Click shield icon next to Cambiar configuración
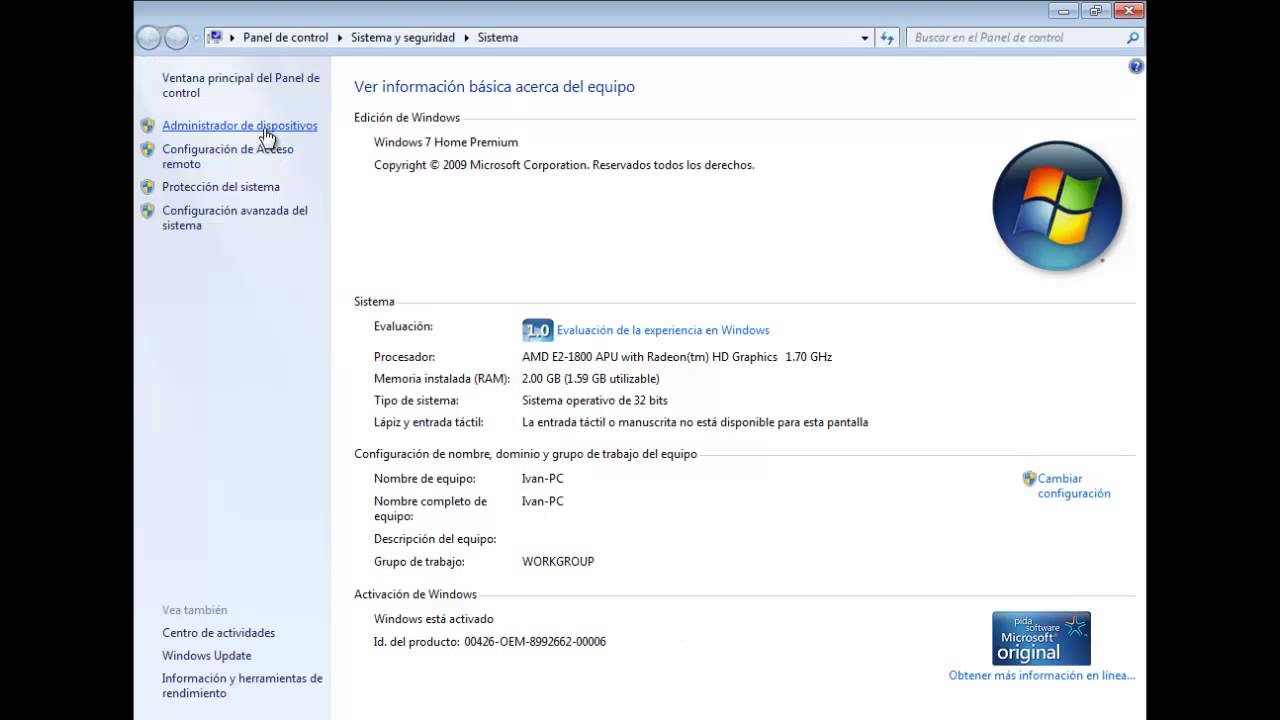The width and height of the screenshot is (1280, 720). point(1029,479)
